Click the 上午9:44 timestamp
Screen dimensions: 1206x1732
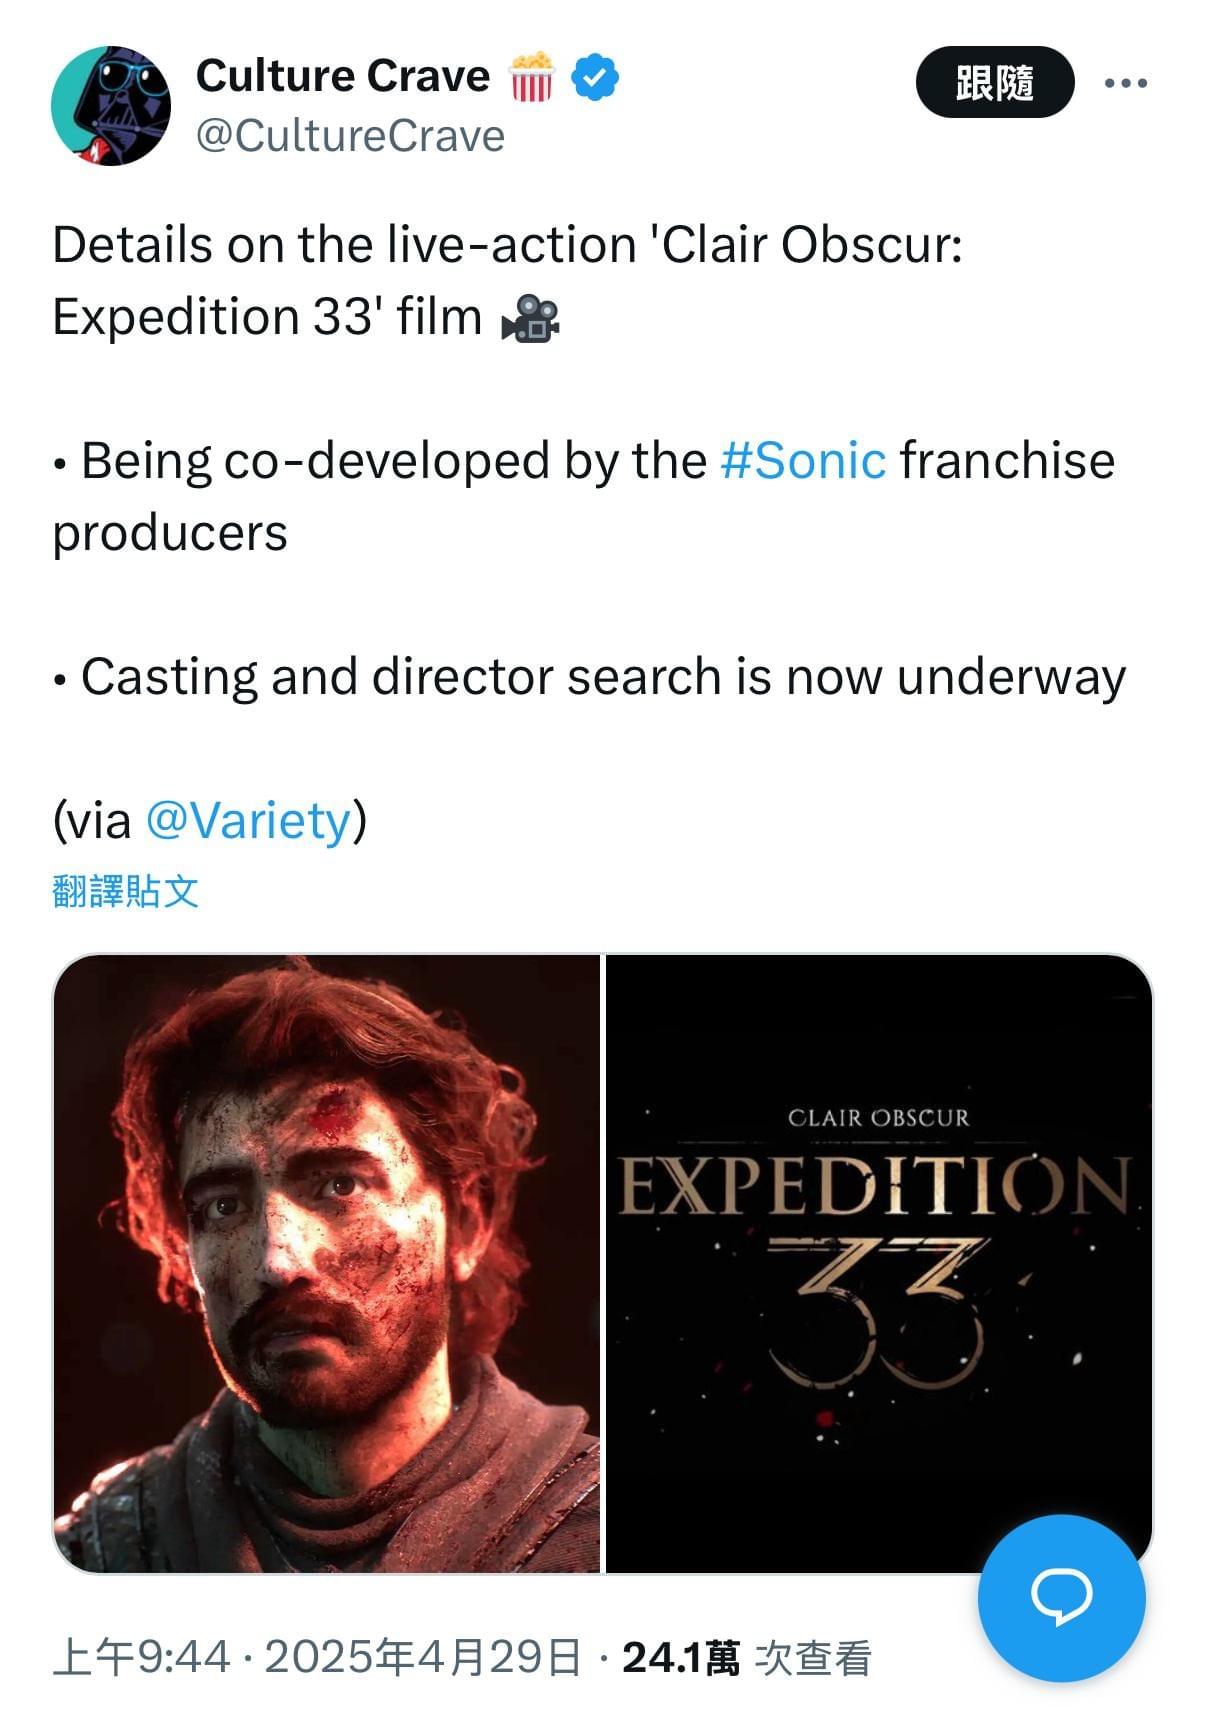141,1658
